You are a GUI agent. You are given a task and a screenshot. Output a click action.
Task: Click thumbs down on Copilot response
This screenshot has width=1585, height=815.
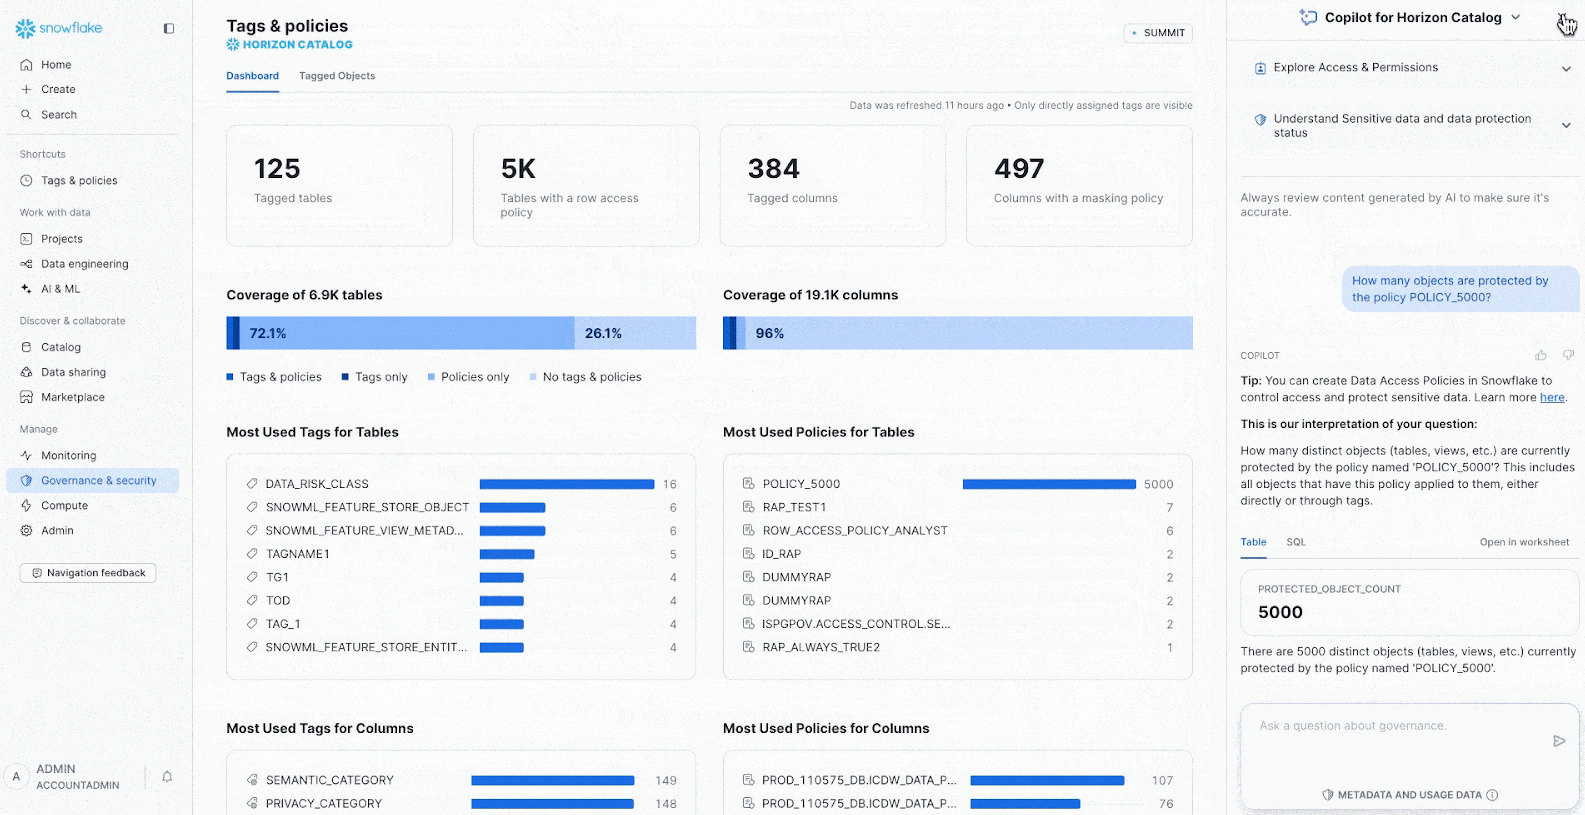(x=1568, y=355)
